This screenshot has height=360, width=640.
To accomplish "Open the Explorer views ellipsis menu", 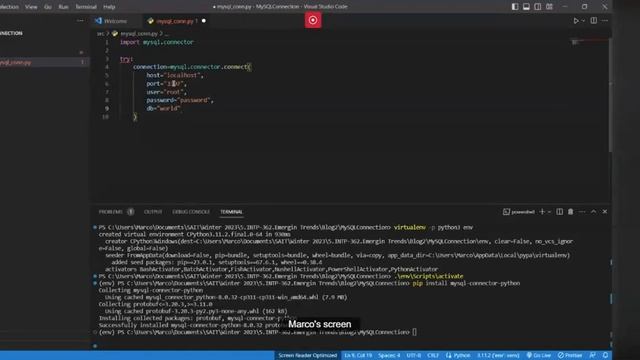I will tap(80, 20).
